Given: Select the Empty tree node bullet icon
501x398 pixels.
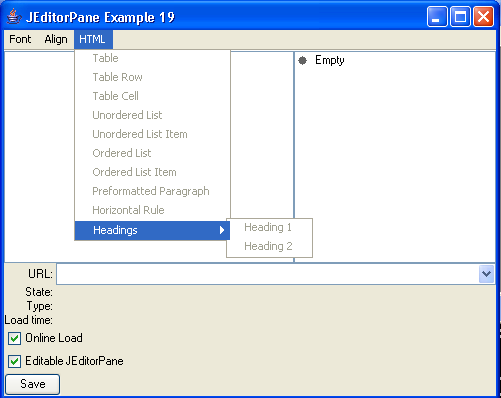Looking at the screenshot, I should [x=302, y=60].
